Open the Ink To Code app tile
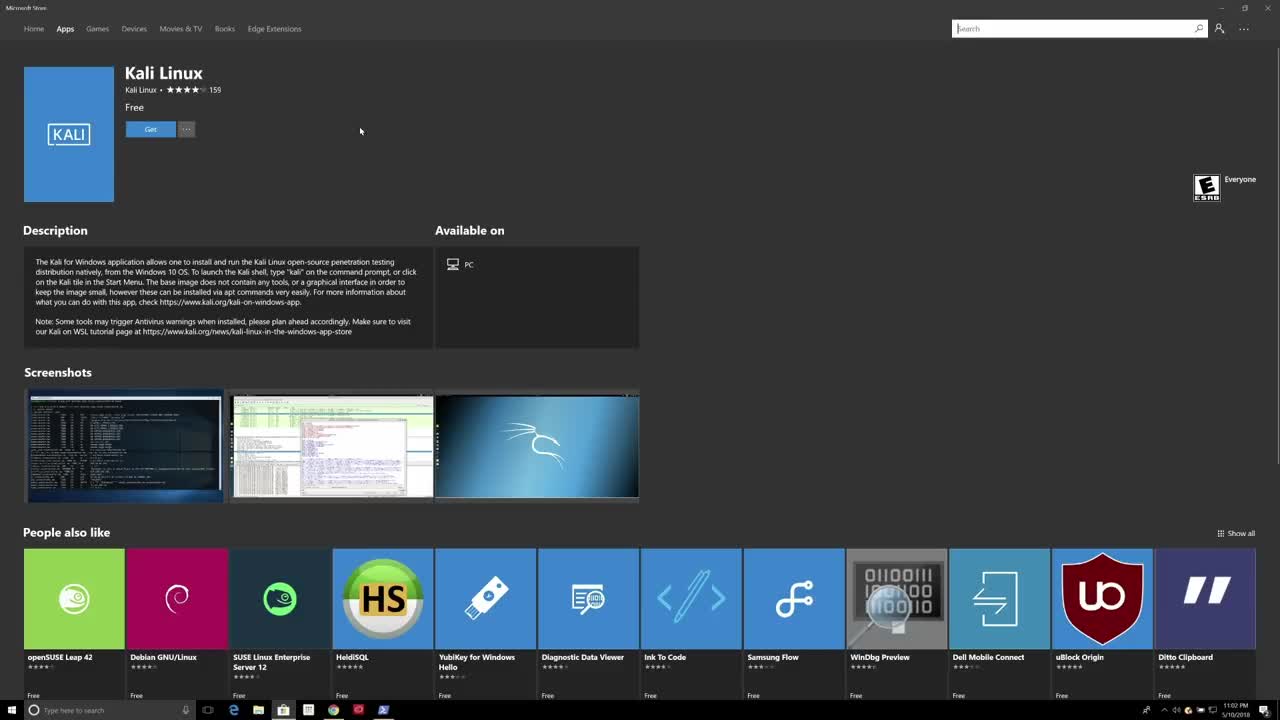The width and height of the screenshot is (1280, 720). tap(691, 624)
